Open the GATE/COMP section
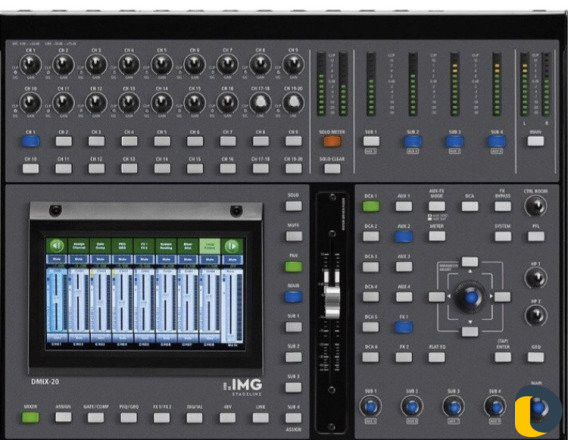 (x=96, y=418)
